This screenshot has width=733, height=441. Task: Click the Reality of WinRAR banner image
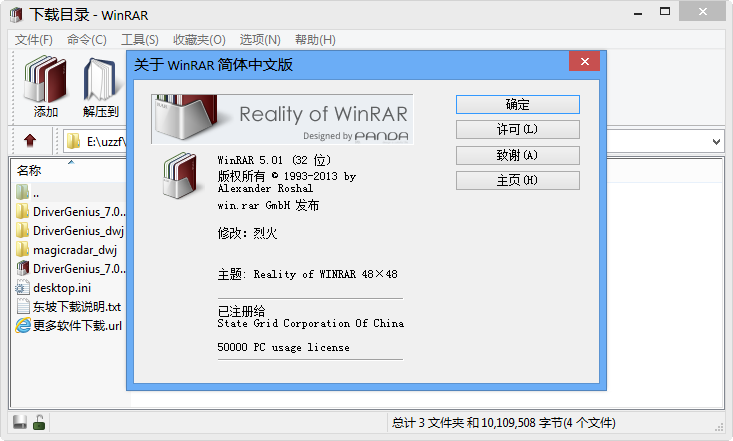click(x=281, y=119)
